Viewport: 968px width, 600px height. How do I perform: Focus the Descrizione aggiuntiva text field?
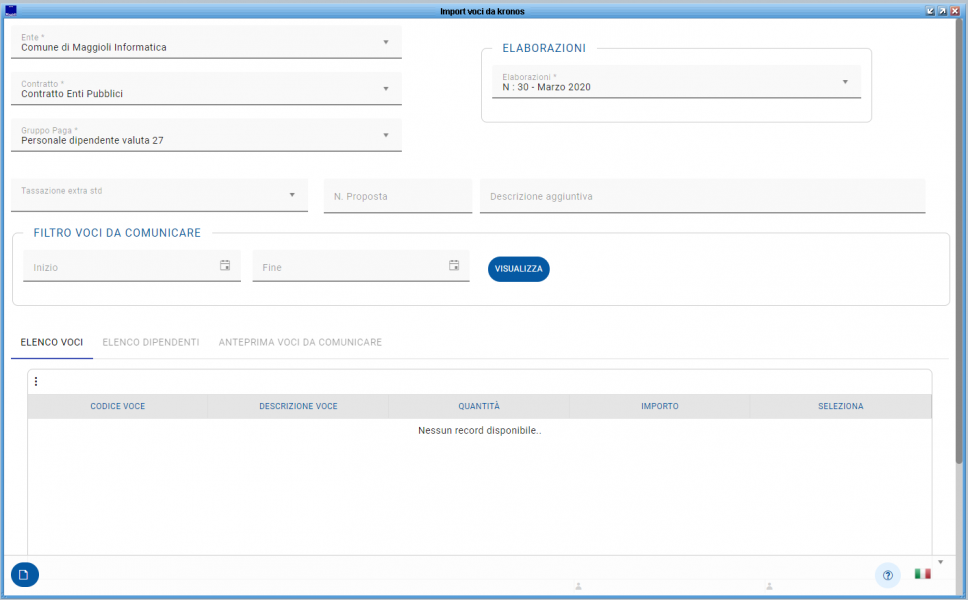coord(702,197)
